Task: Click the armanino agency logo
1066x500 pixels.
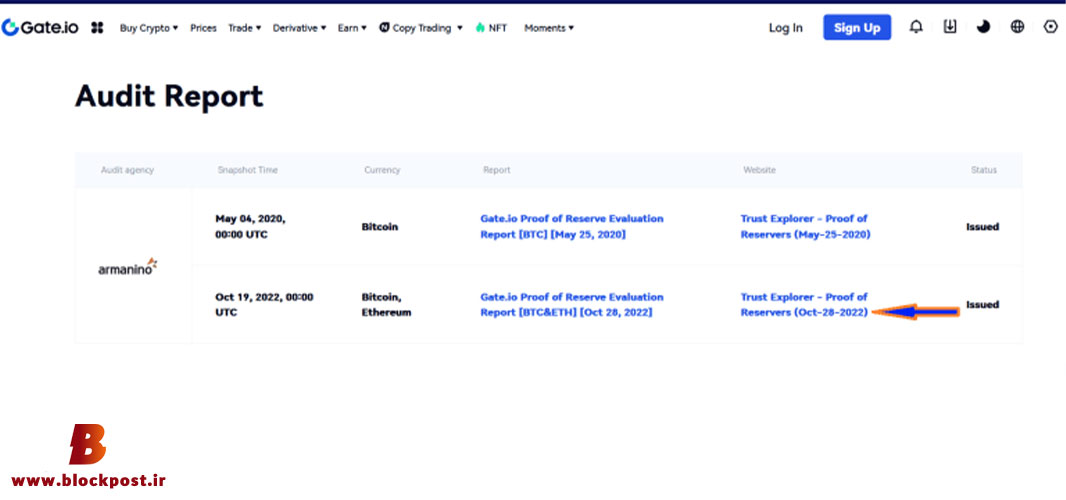Action: pyautogui.click(x=128, y=267)
